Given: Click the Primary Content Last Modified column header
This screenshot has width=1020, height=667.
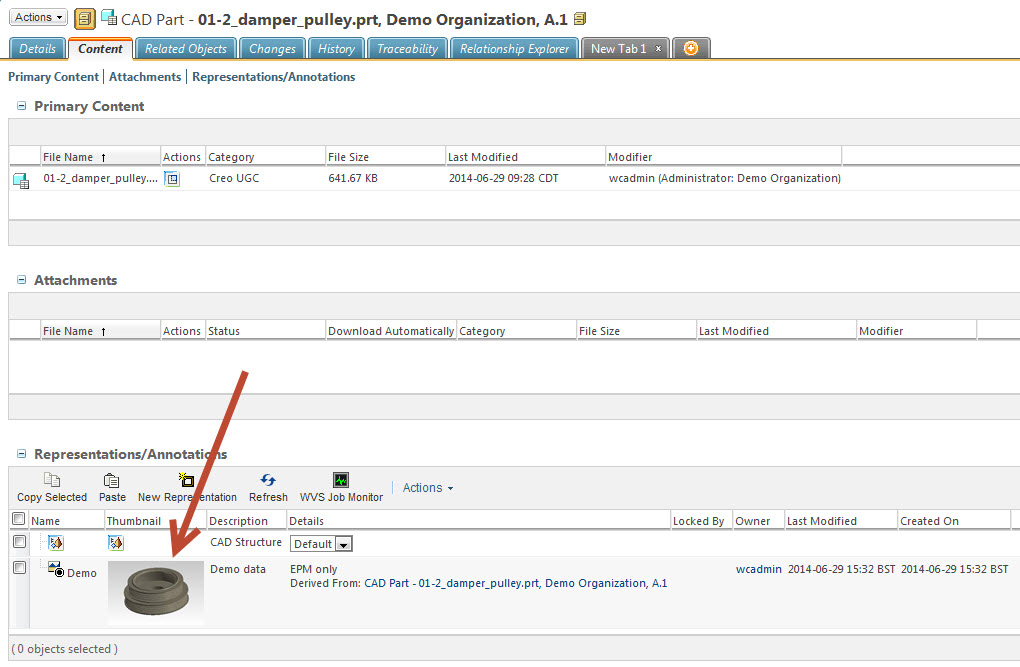Looking at the screenshot, I should (525, 157).
